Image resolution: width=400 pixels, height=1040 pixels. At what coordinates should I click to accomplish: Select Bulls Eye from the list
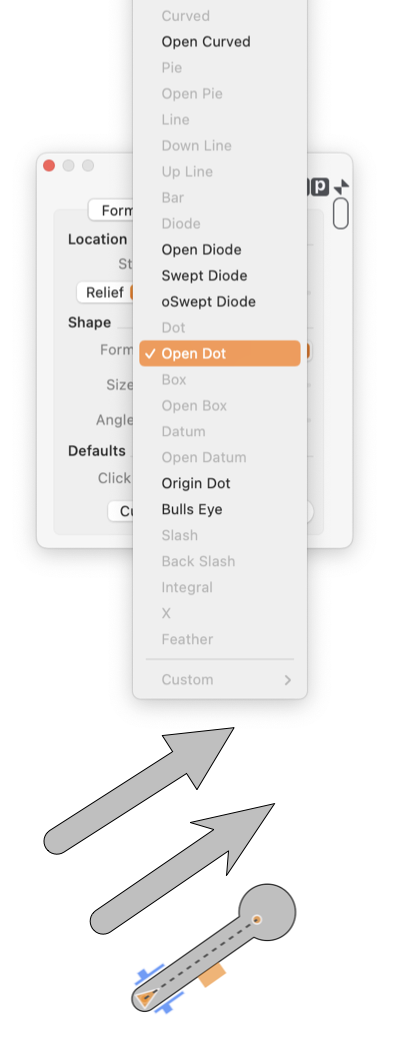coord(192,509)
